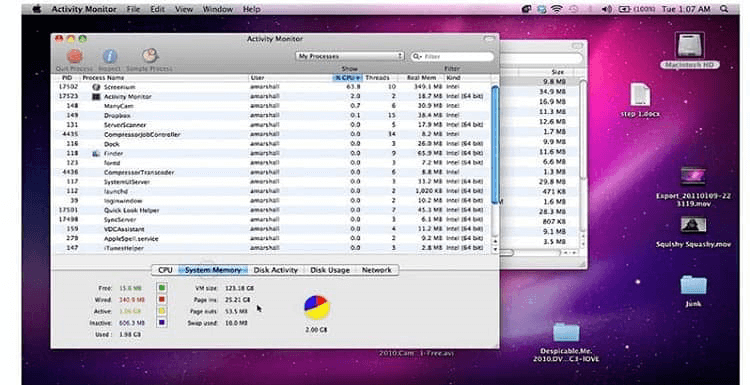Sort by the User column header
This screenshot has width=750, height=385.
(290, 77)
